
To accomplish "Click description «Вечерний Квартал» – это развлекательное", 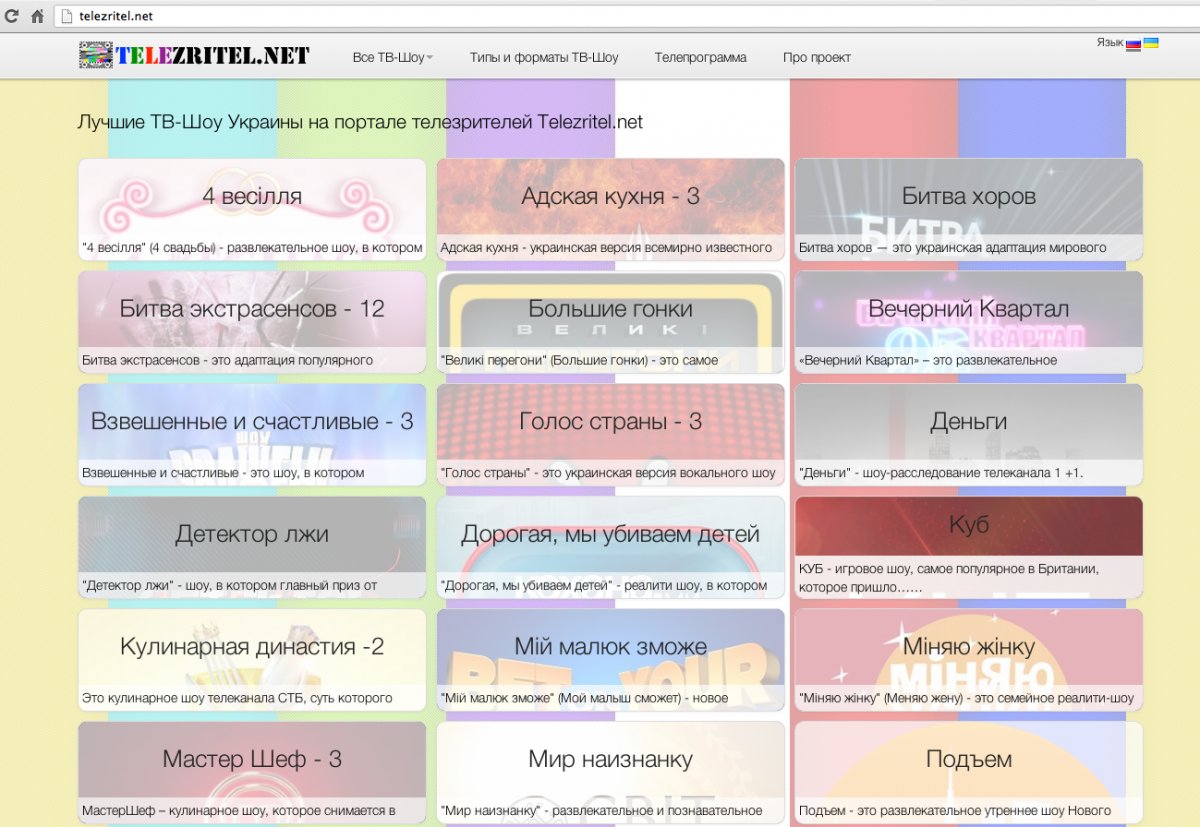I will click(x=927, y=360).
